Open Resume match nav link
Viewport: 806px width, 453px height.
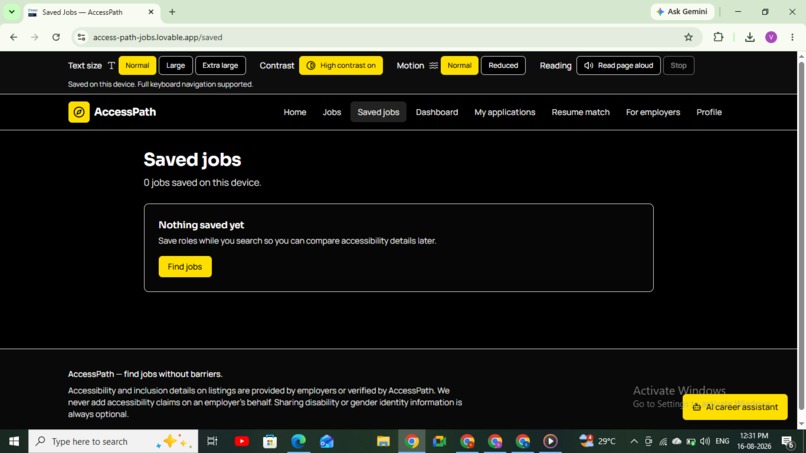tap(580, 112)
